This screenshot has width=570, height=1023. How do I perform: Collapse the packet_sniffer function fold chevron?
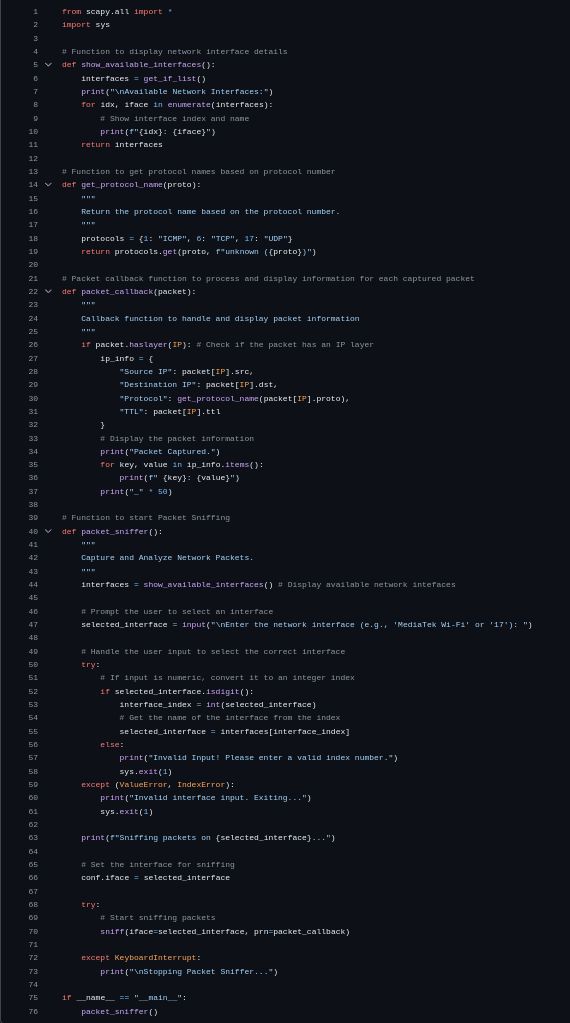48,531
